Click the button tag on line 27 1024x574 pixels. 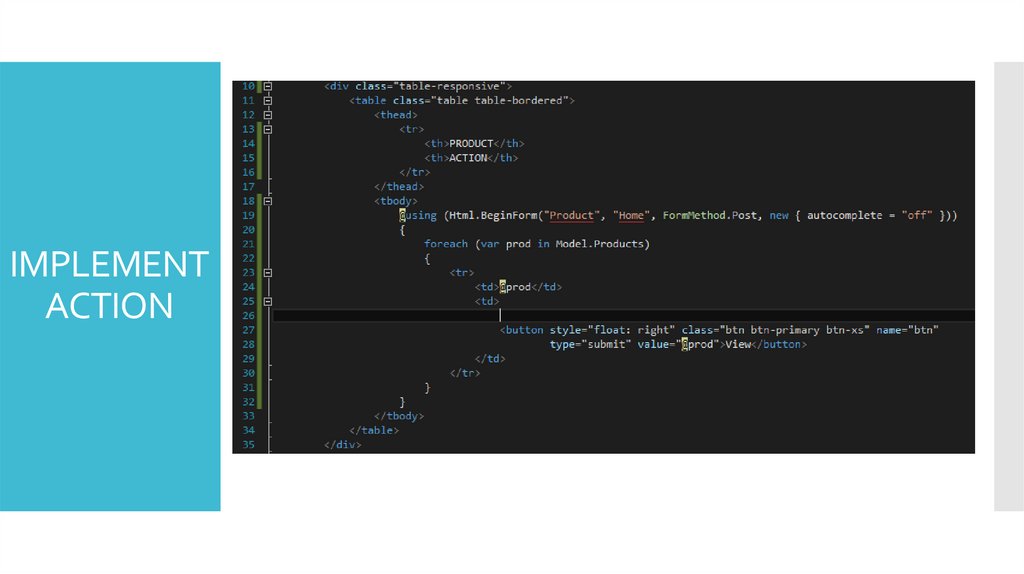click(521, 330)
